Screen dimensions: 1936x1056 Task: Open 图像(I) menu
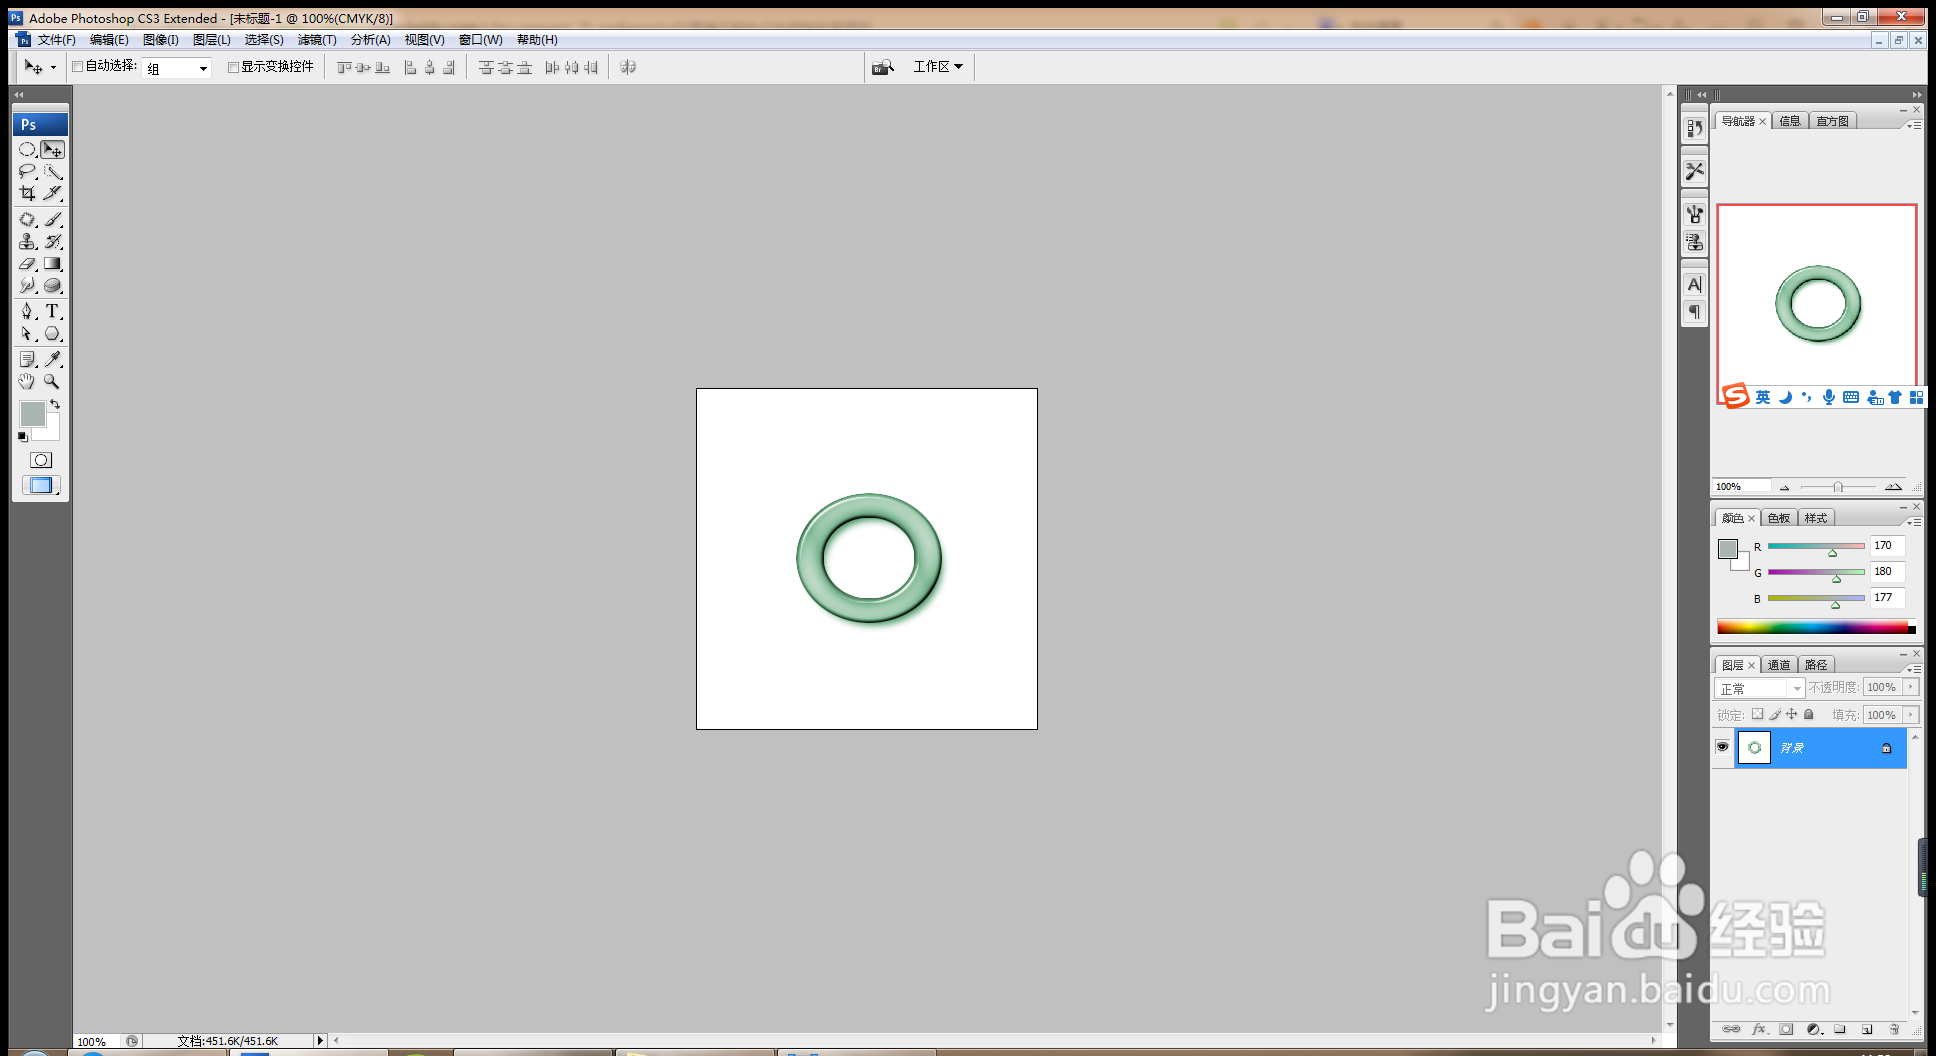160,40
